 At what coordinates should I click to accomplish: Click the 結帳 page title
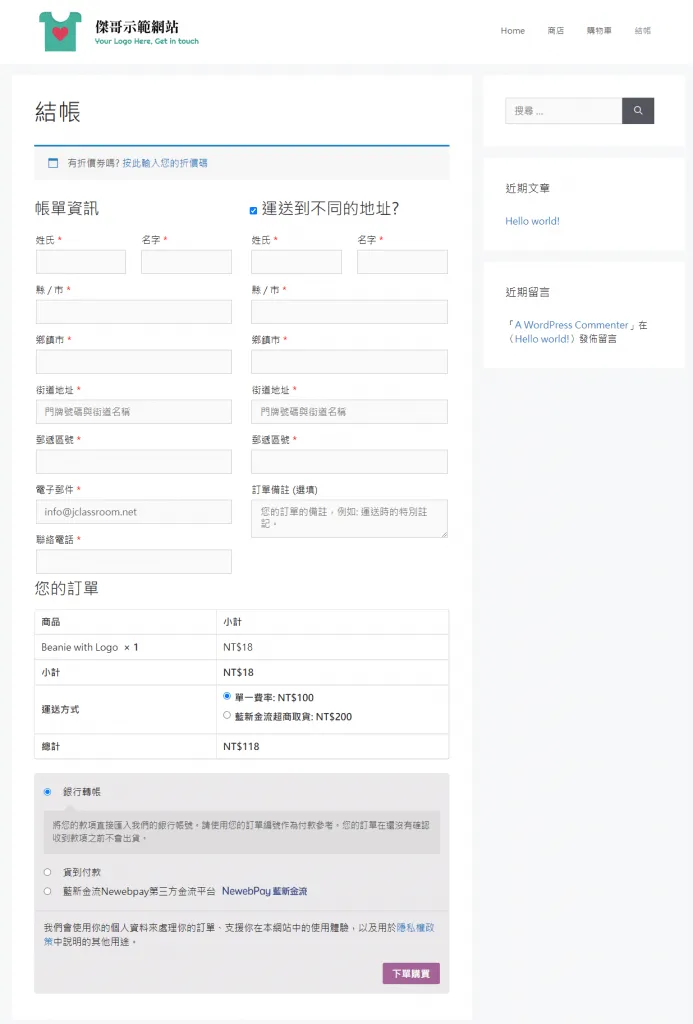(57, 112)
